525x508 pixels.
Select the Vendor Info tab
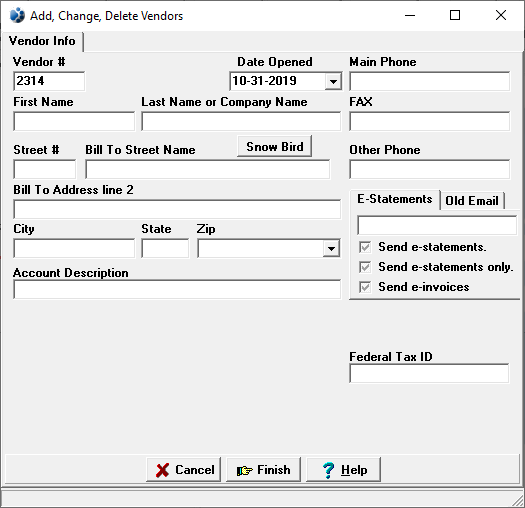pos(42,41)
